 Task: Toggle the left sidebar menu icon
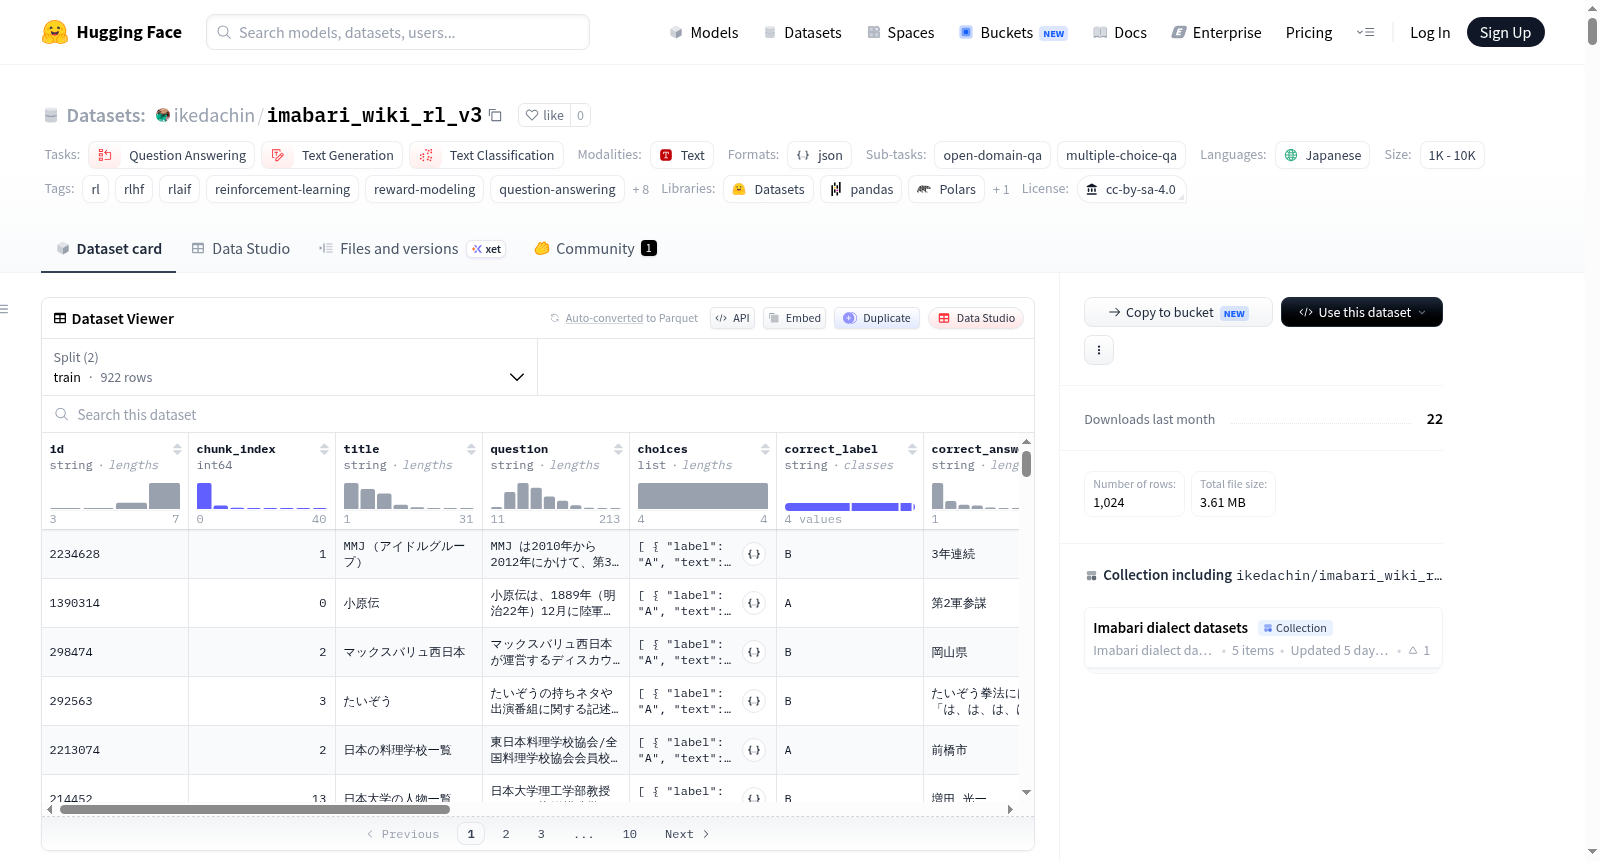(4, 309)
